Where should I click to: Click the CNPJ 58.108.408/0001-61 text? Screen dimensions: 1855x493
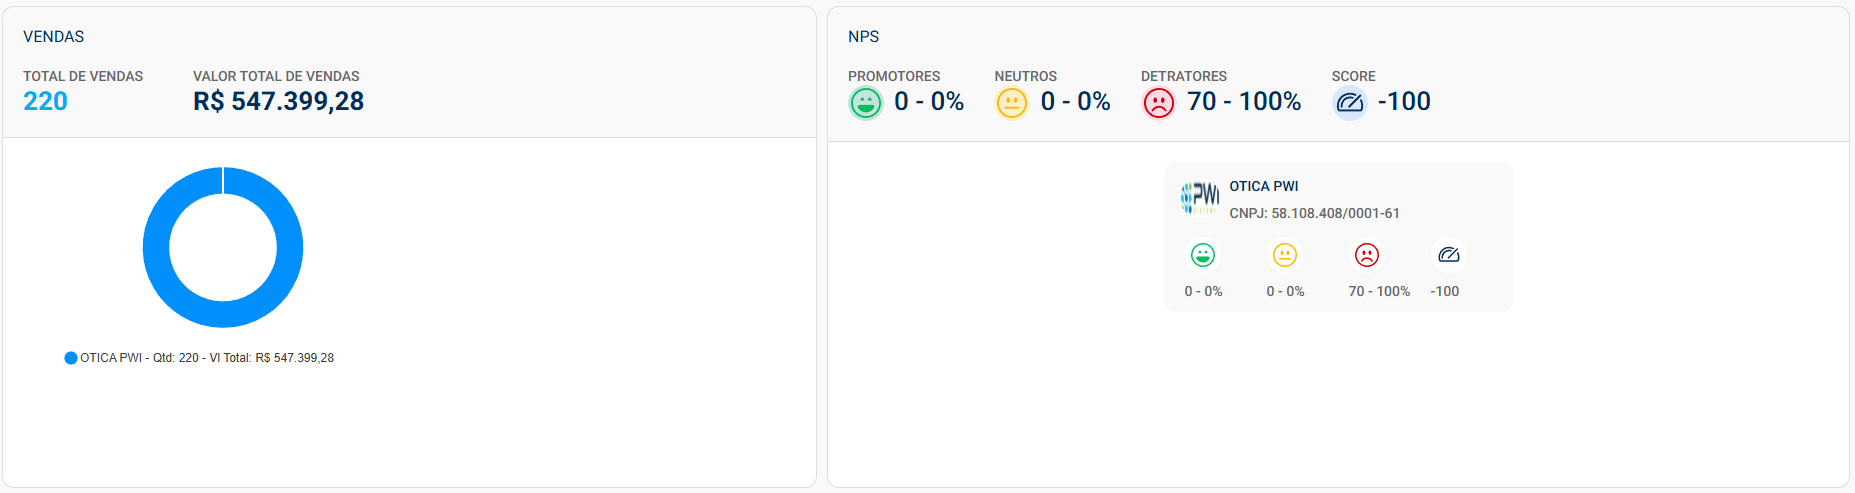tap(1314, 213)
